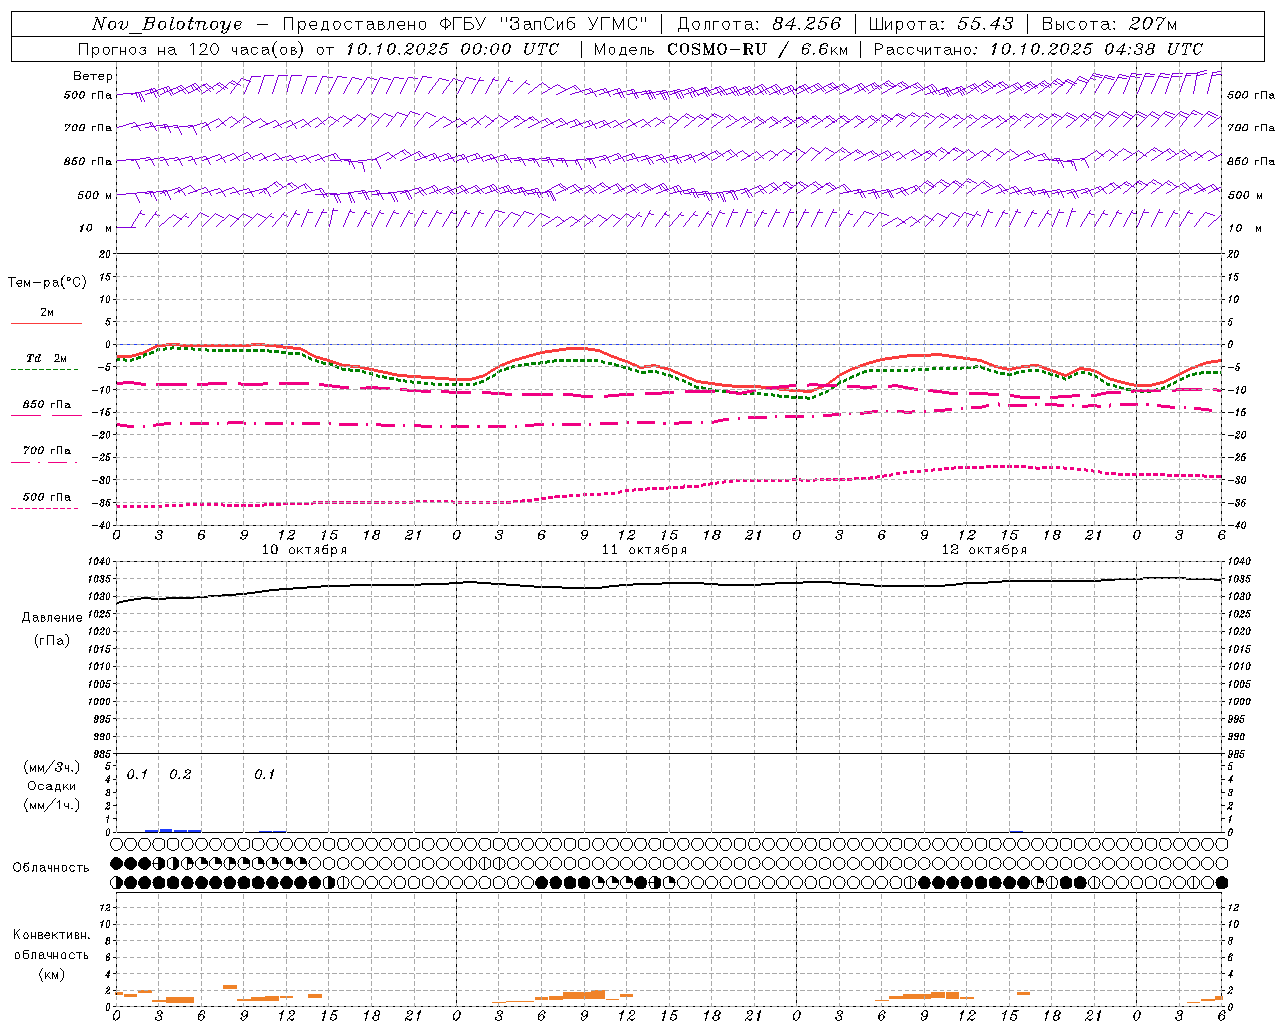Click the Осадки section label

52,786
